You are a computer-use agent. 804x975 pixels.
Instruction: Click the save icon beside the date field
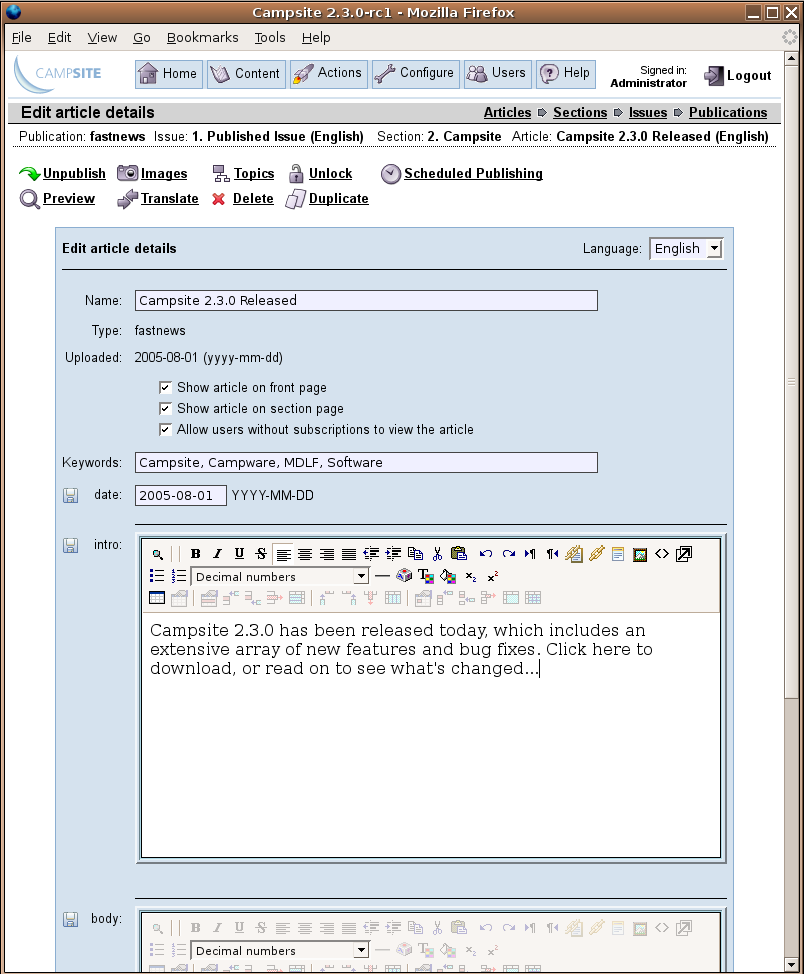(x=70, y=496)
